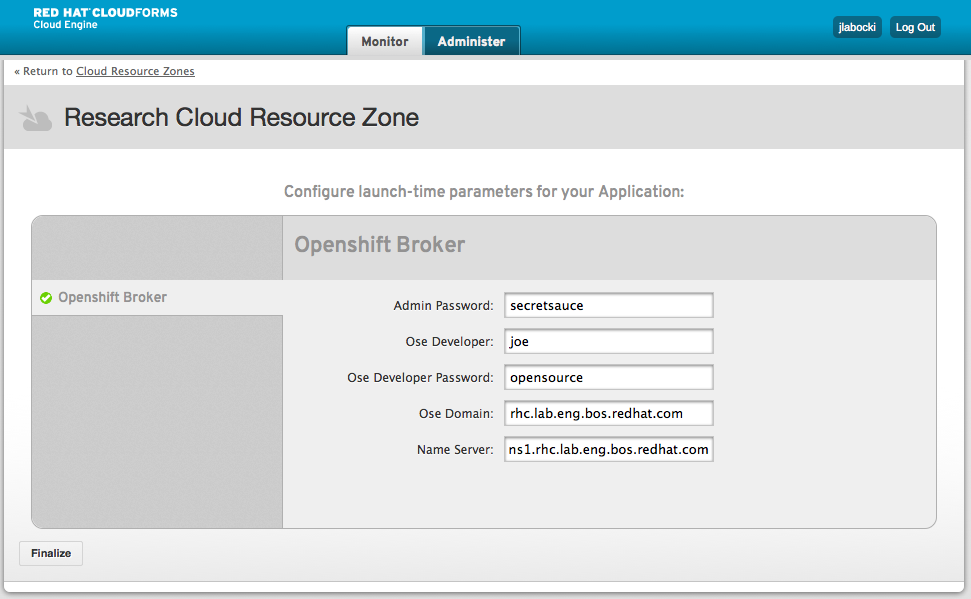Select the Ose Domain input field
The image size is (971, 599).
pos(608,414)
